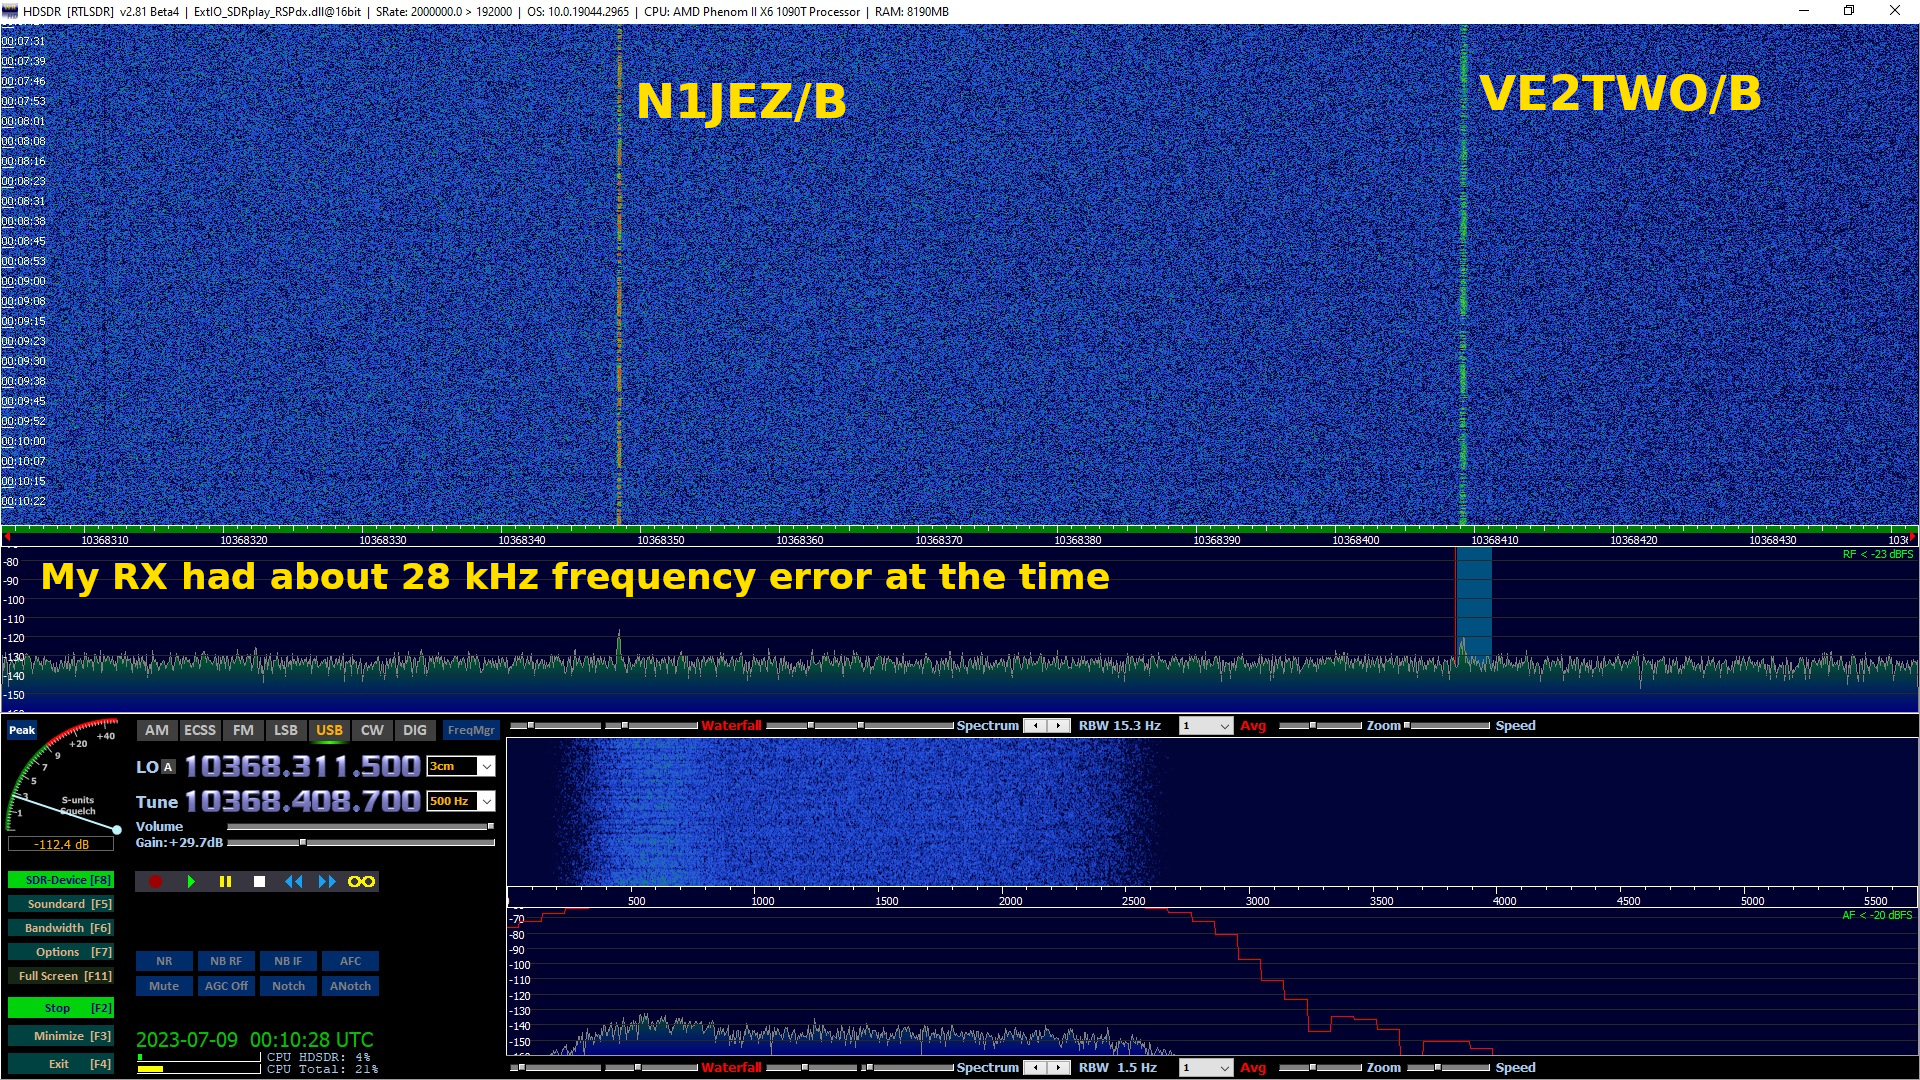Click the white stop square icon

(259, 881)
